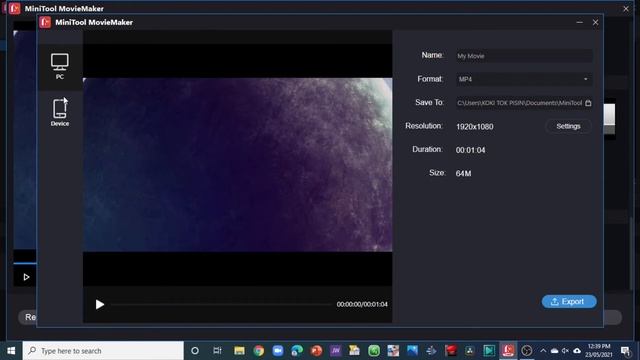Click the preview video frame

click(238, 164)
